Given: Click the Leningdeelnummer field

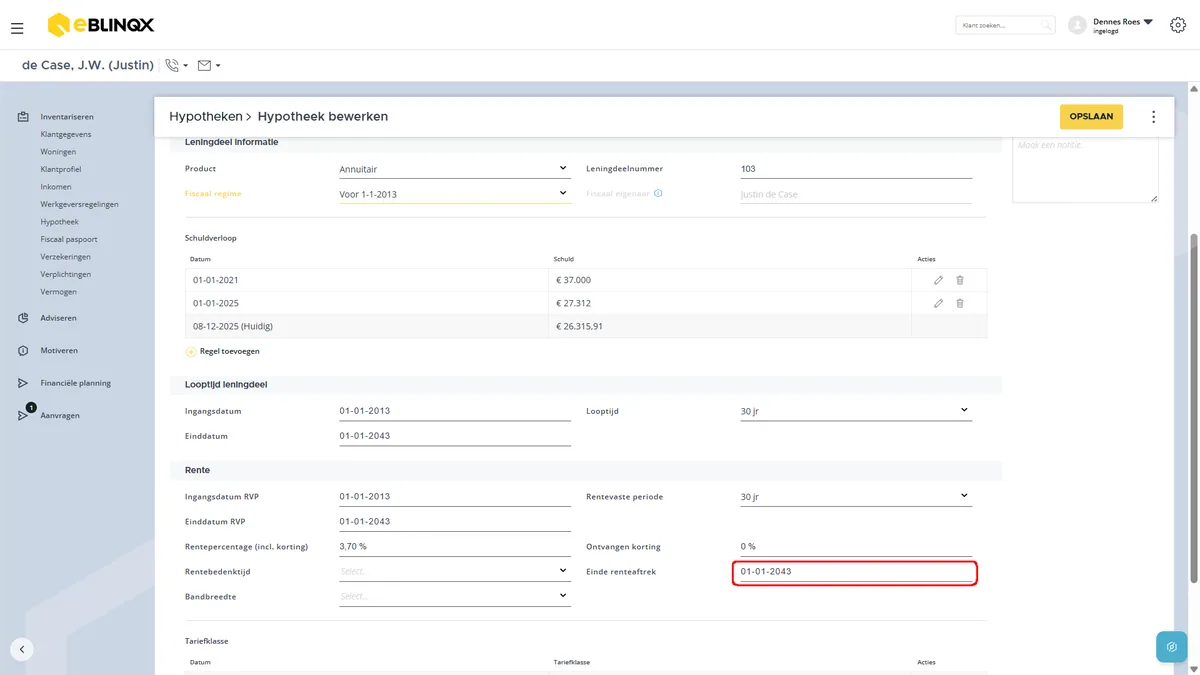Looking at the screenshot, I should (856, 169).
